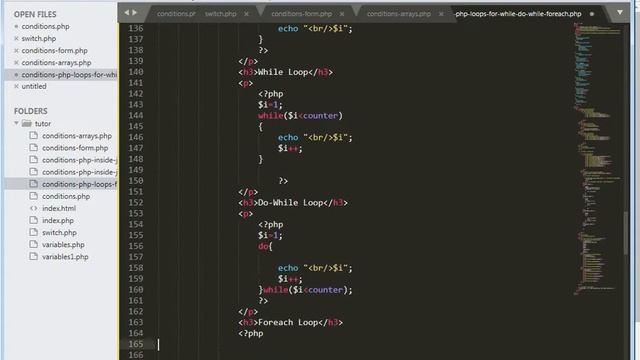
Task: Open conditions-php-loops-f in tutor folder
Action: 79,184
